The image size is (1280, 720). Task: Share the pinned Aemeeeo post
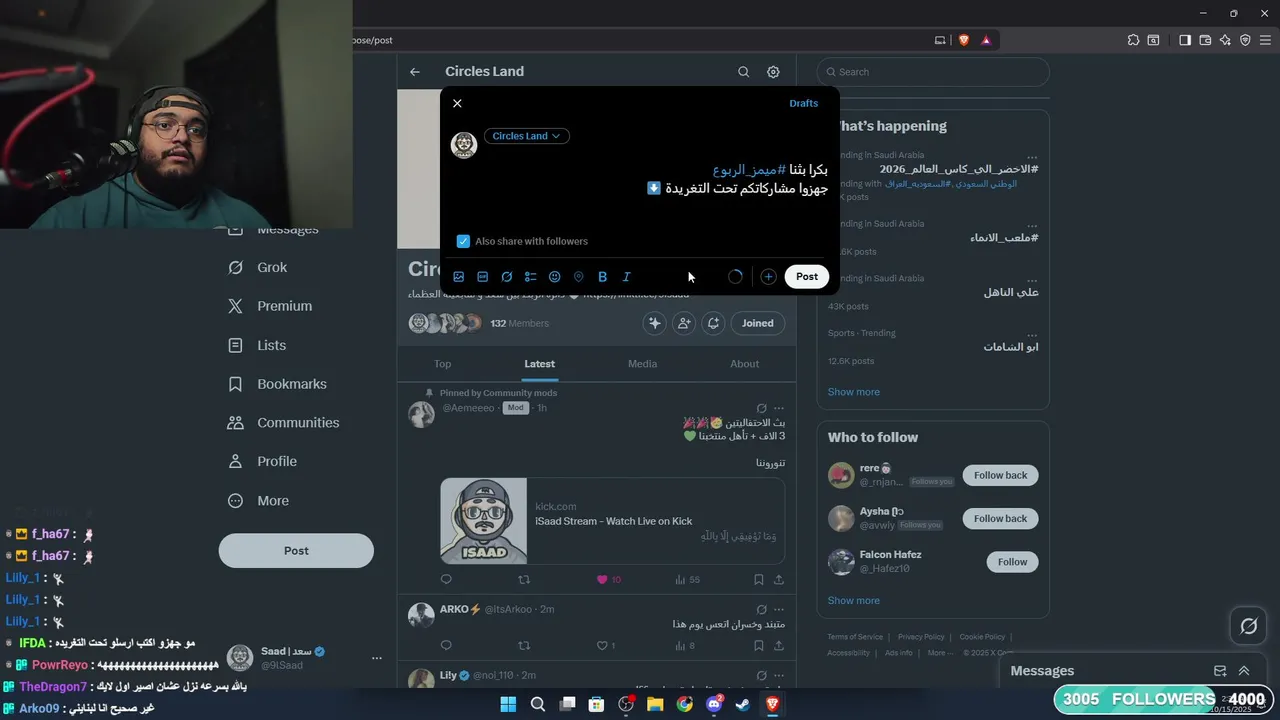pyautogui.click(x=779, y=580)
